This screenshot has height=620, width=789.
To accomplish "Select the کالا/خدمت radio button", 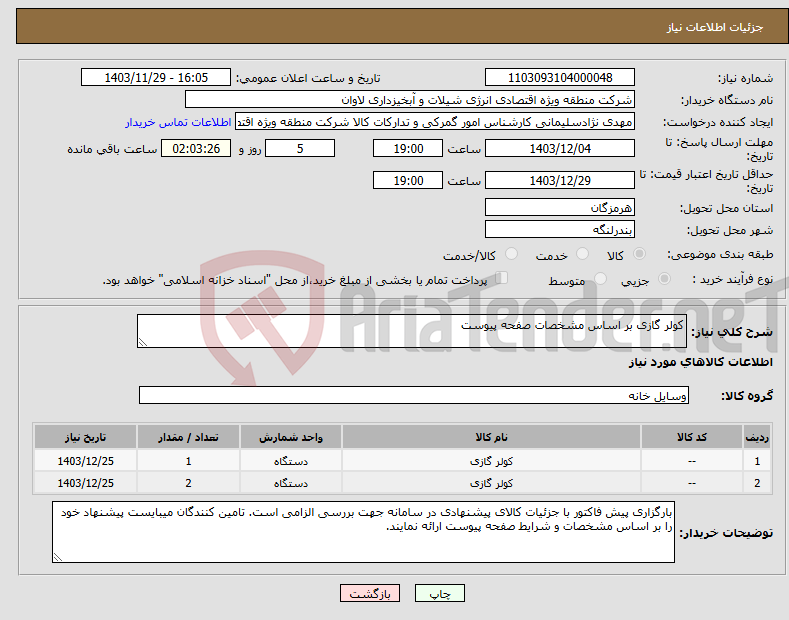I will click(511, 254).
